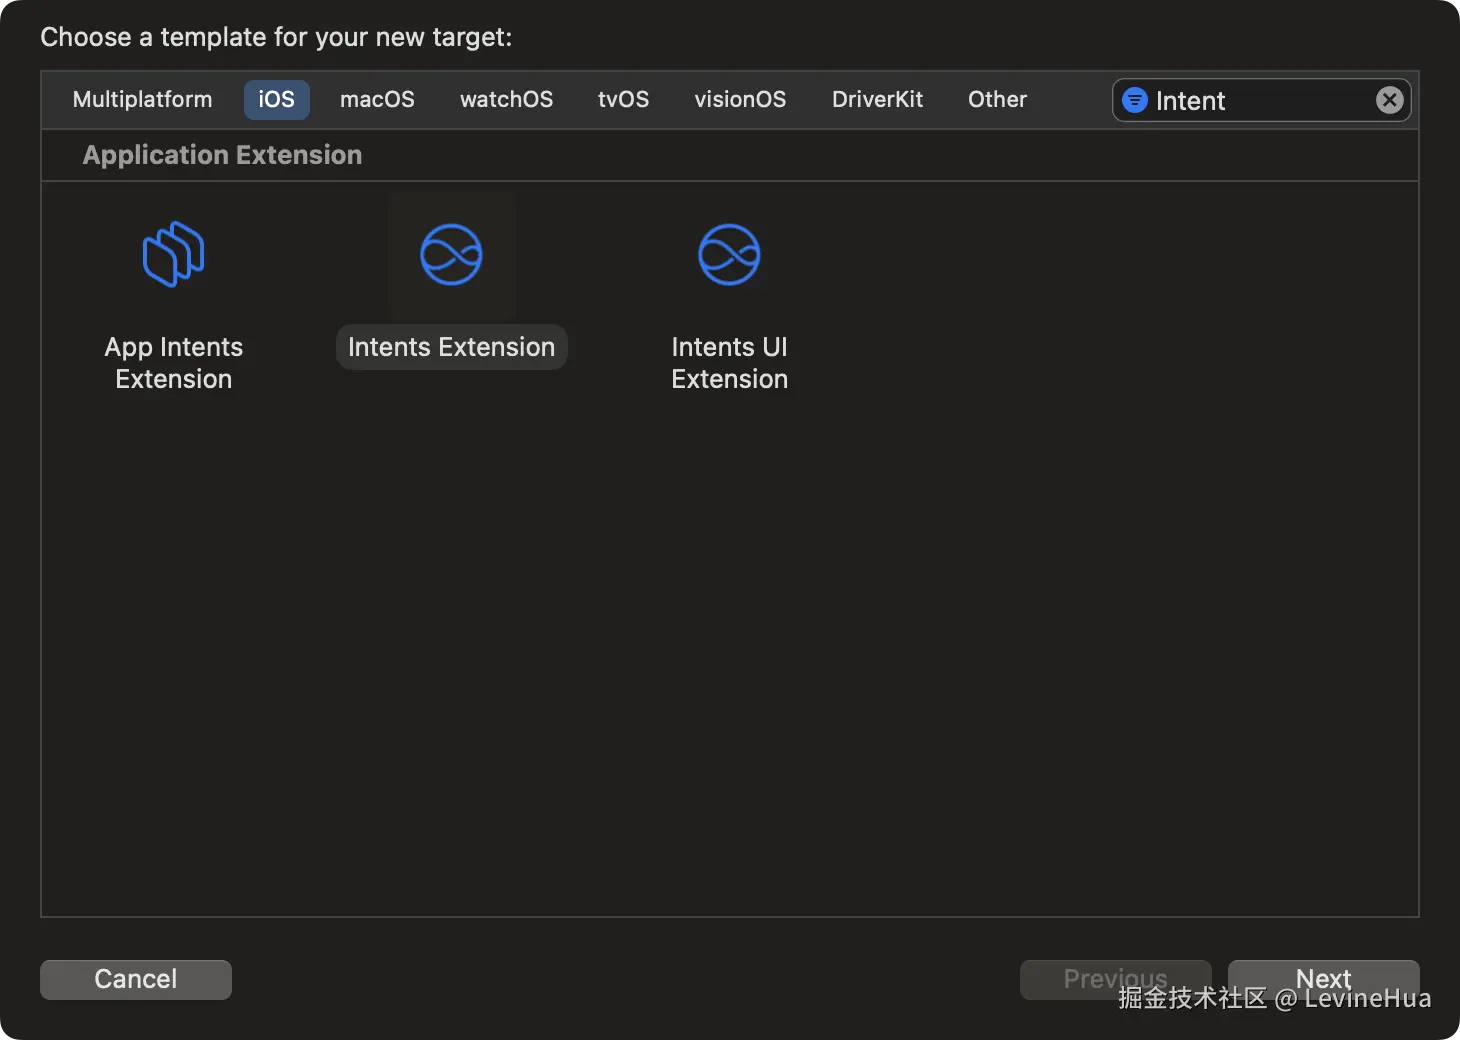Click the App Intents Extension label

point(174,363)
